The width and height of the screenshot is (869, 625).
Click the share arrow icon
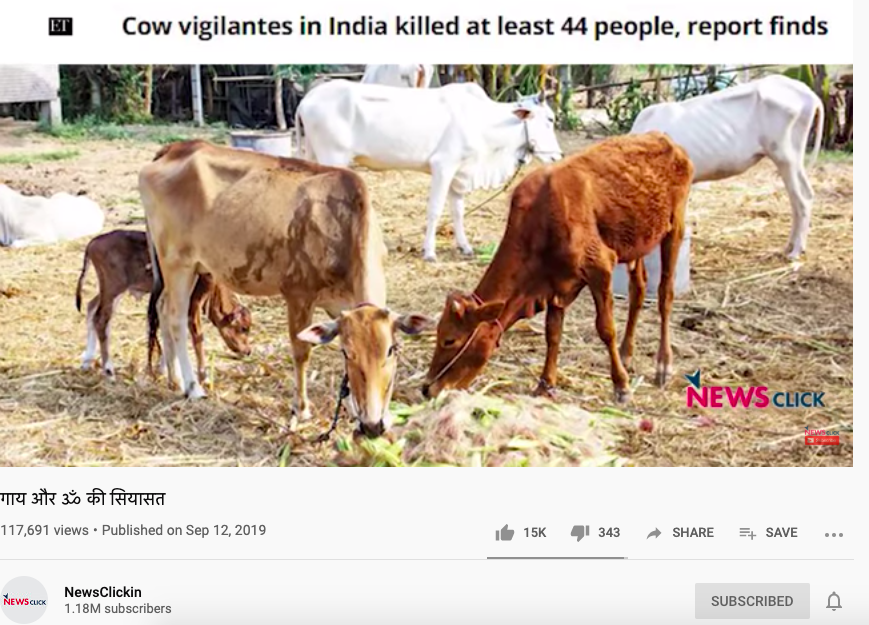pyautogui.click(x=654, y=533)
